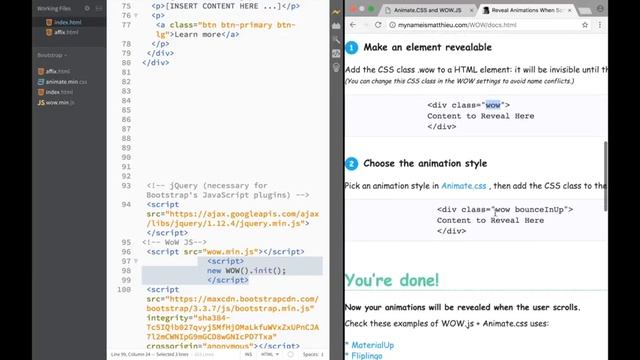The width and height of the screenshot is (640, 360).
Task: Open the MaterialUp link
Action: (372, 345)
